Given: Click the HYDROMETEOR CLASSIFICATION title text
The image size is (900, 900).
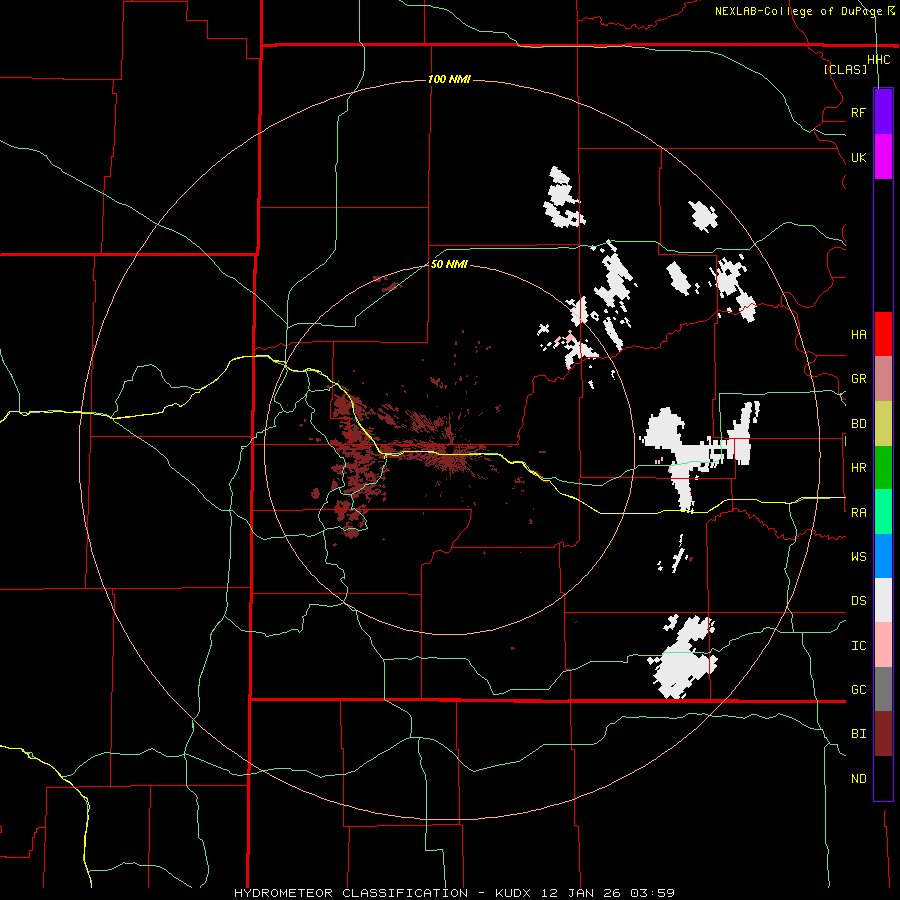Looking at the screenshot, I should click(351, 893).
